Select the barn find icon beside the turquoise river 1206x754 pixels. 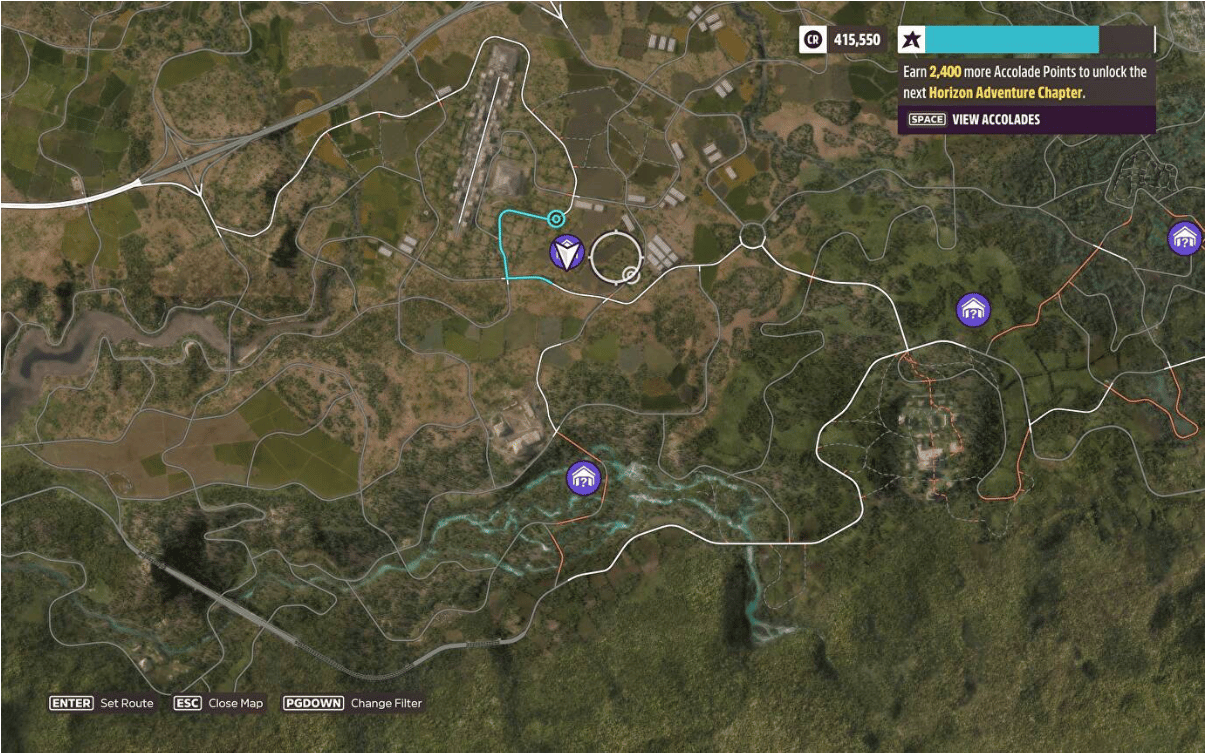[x=582, y=478]
